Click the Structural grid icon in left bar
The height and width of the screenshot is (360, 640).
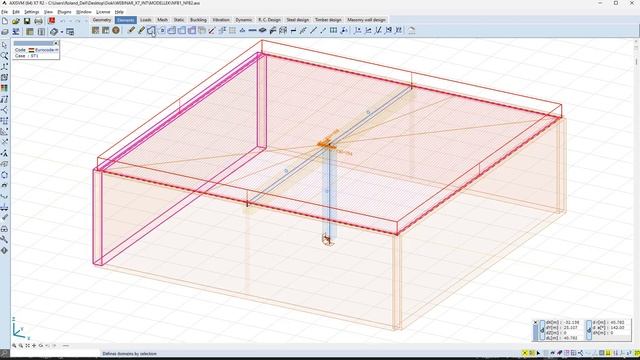point(4,121)
